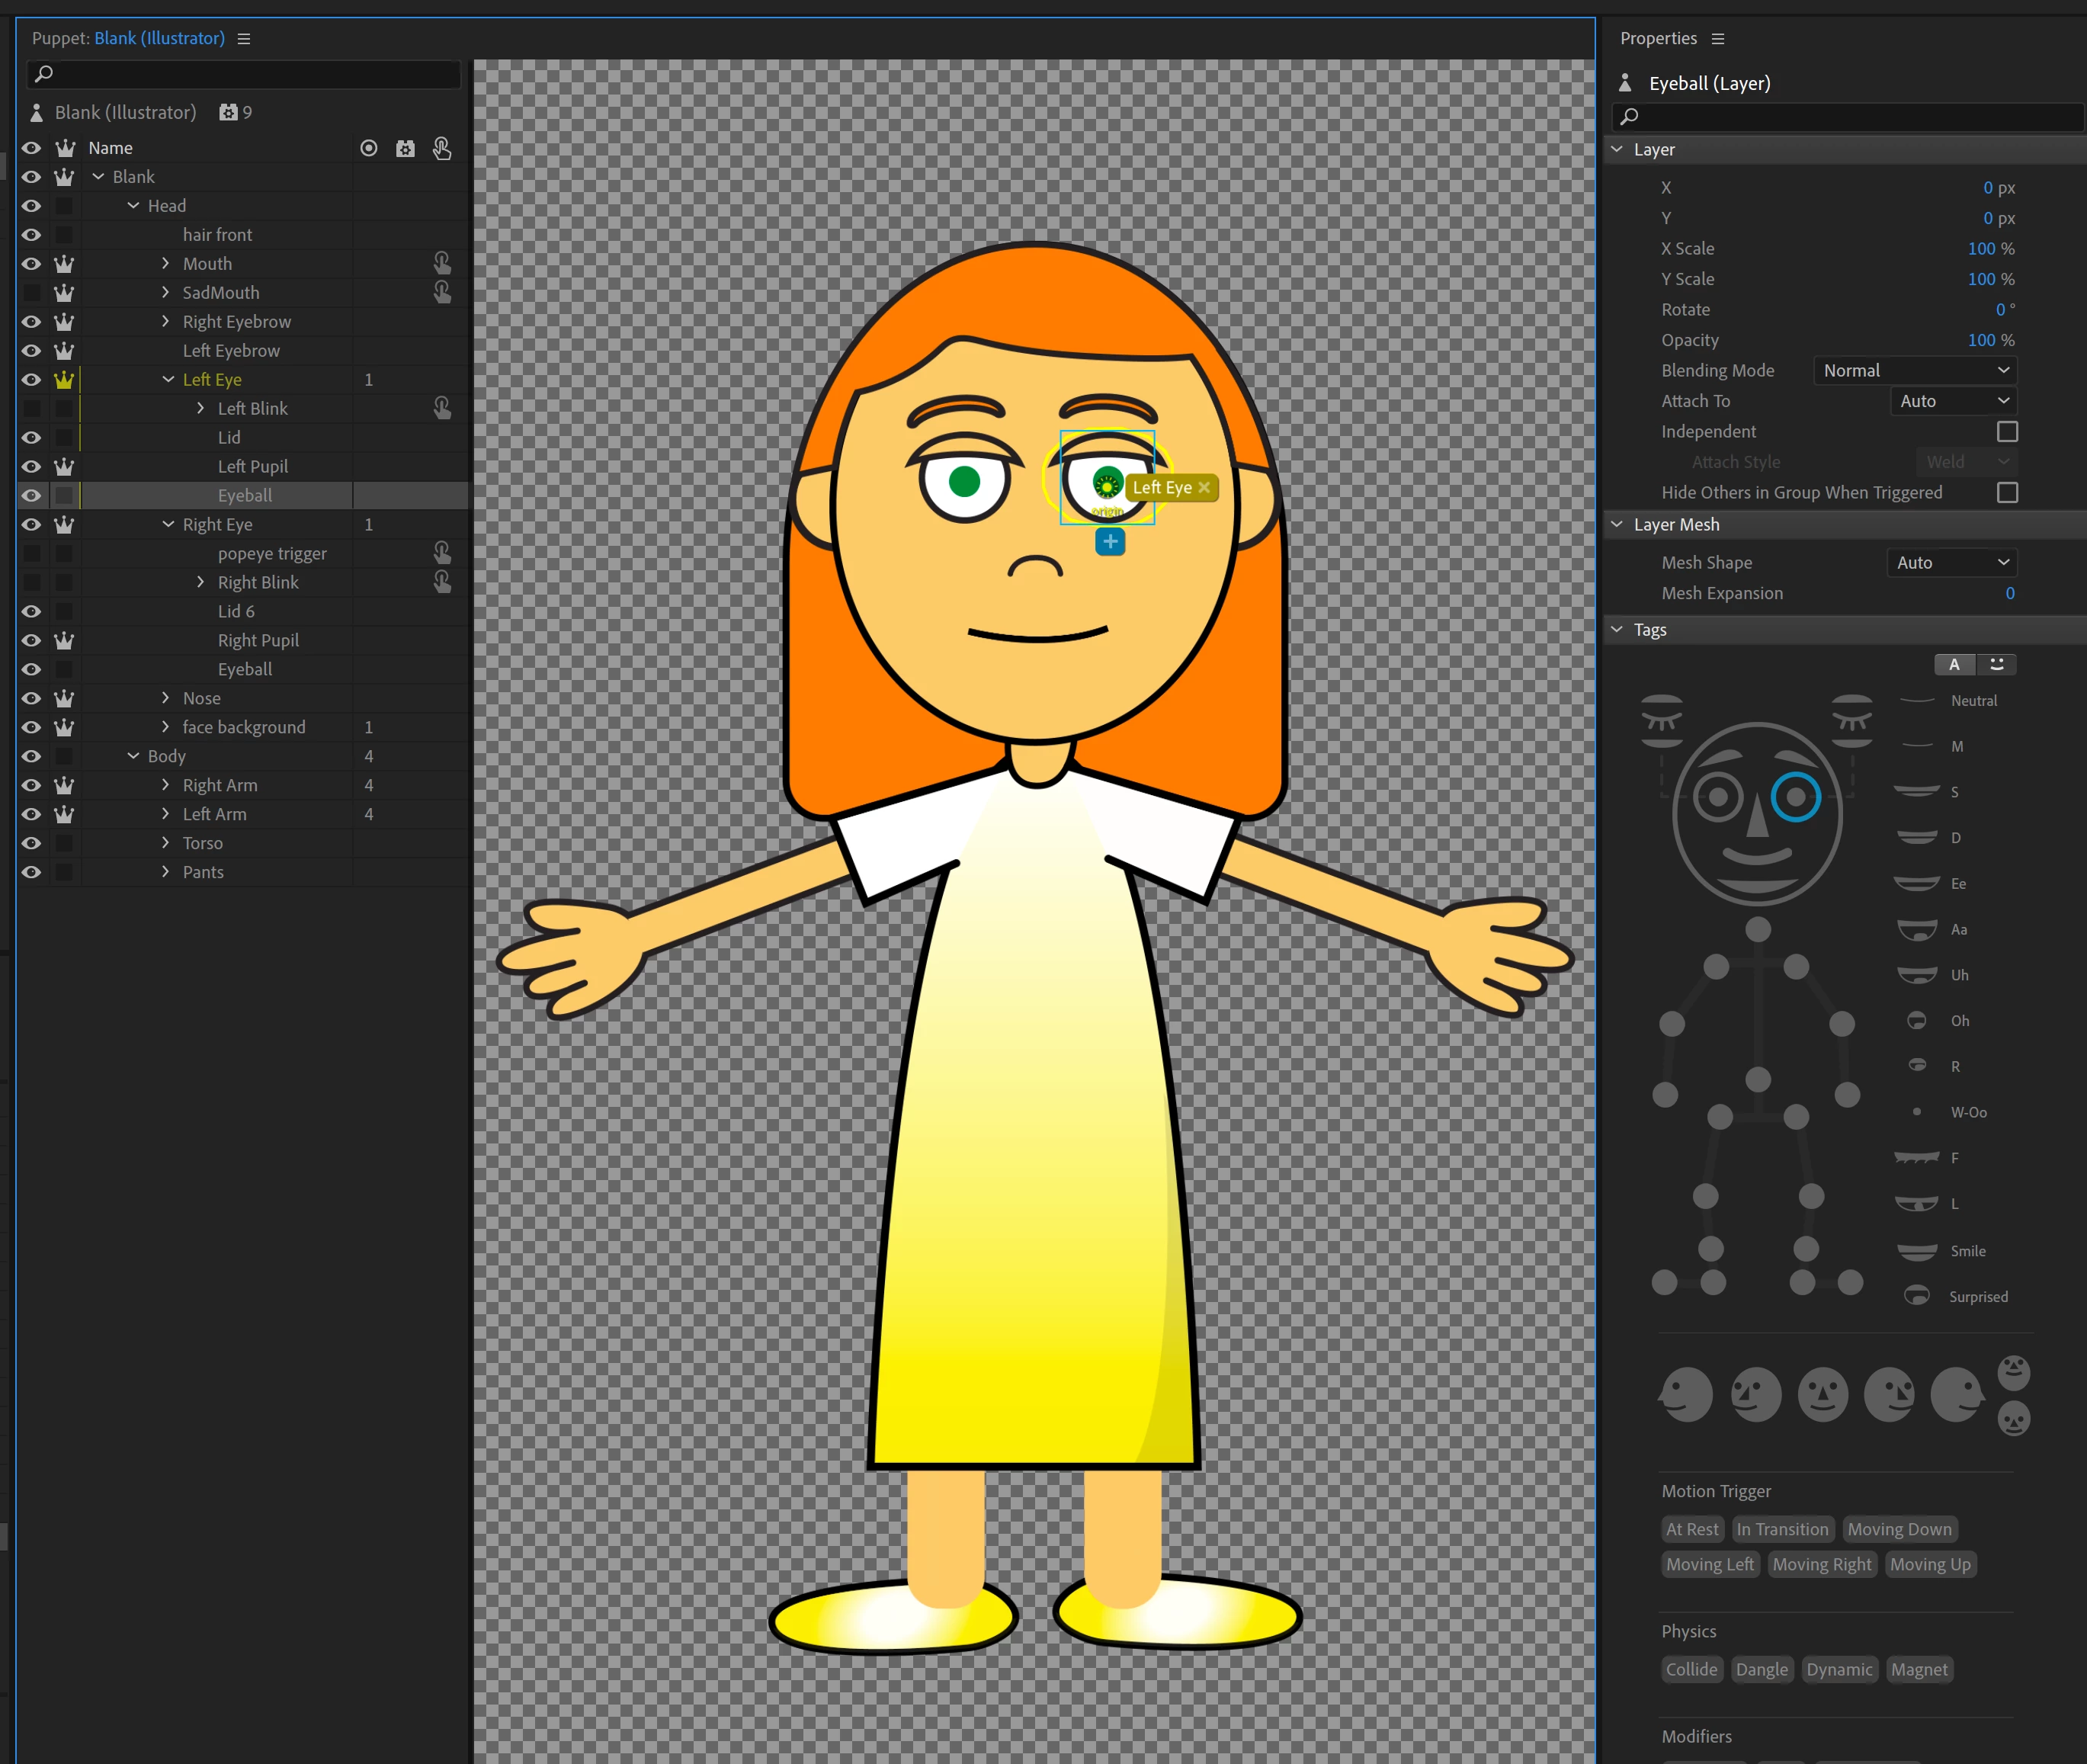Click the layer search field in the Puppet panel
This screenshot has height=1764, width=2087.
pos(245,74)
